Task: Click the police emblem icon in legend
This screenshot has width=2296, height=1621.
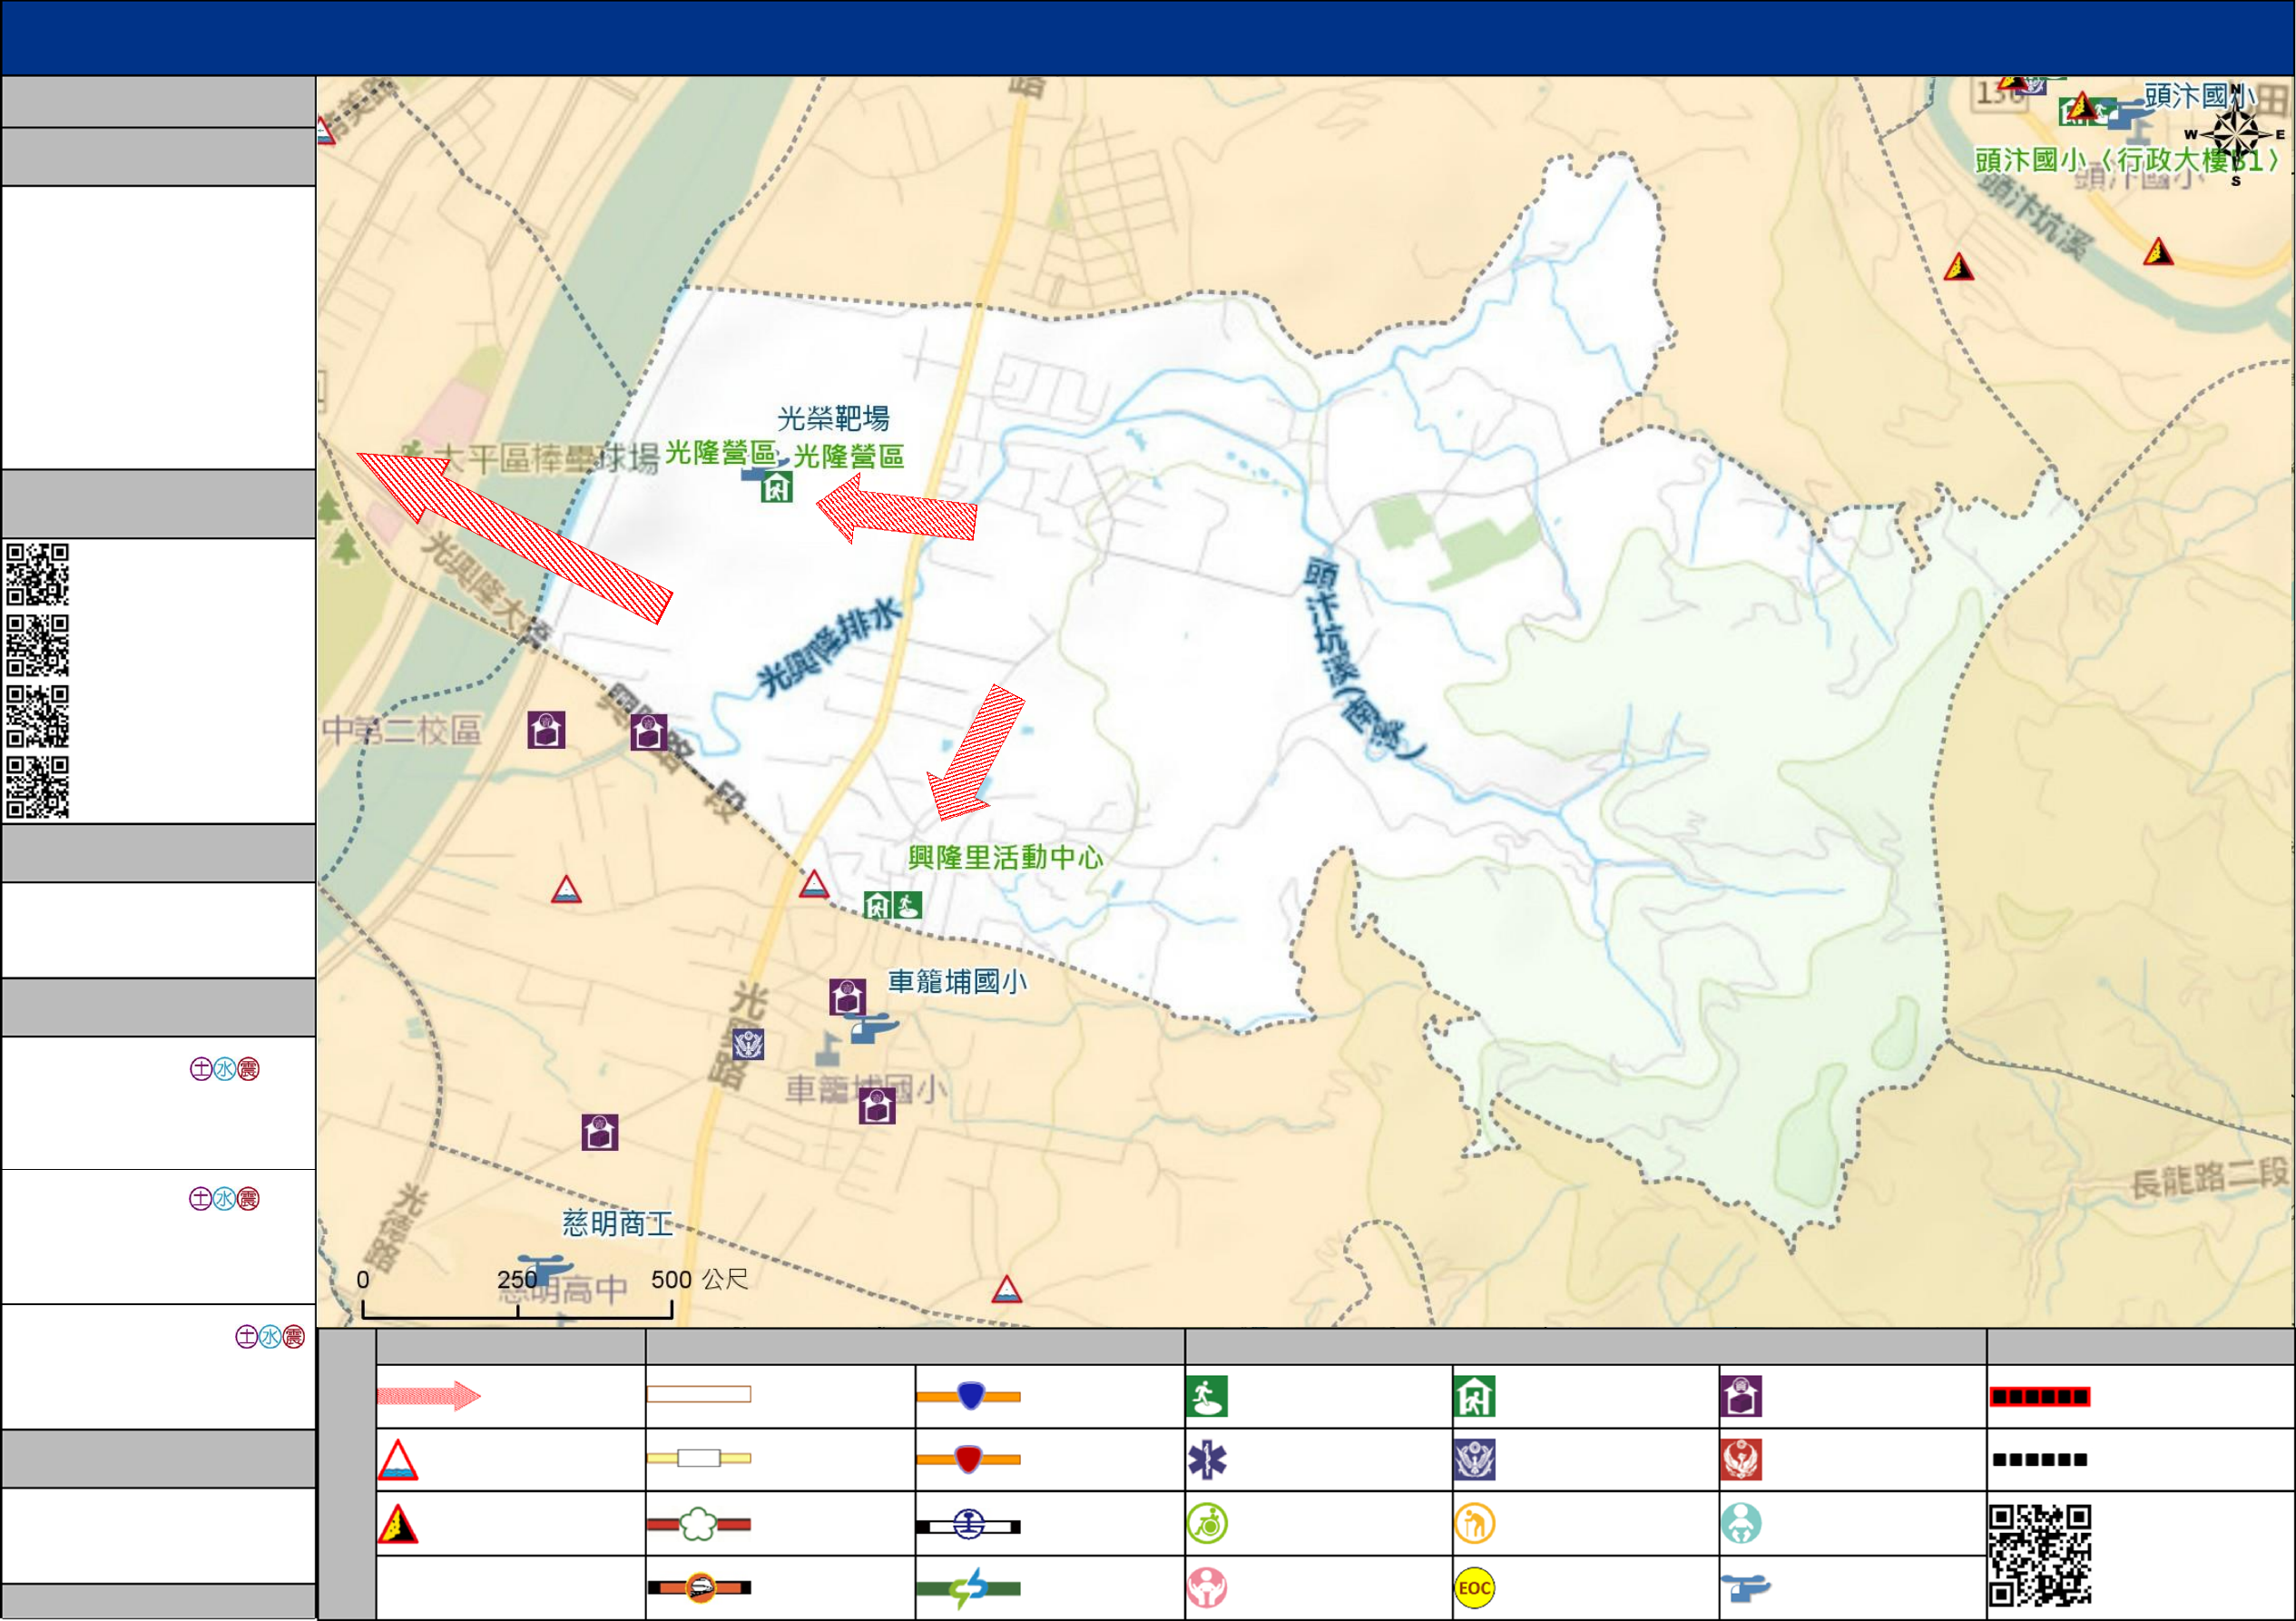Action: 1475,1460
